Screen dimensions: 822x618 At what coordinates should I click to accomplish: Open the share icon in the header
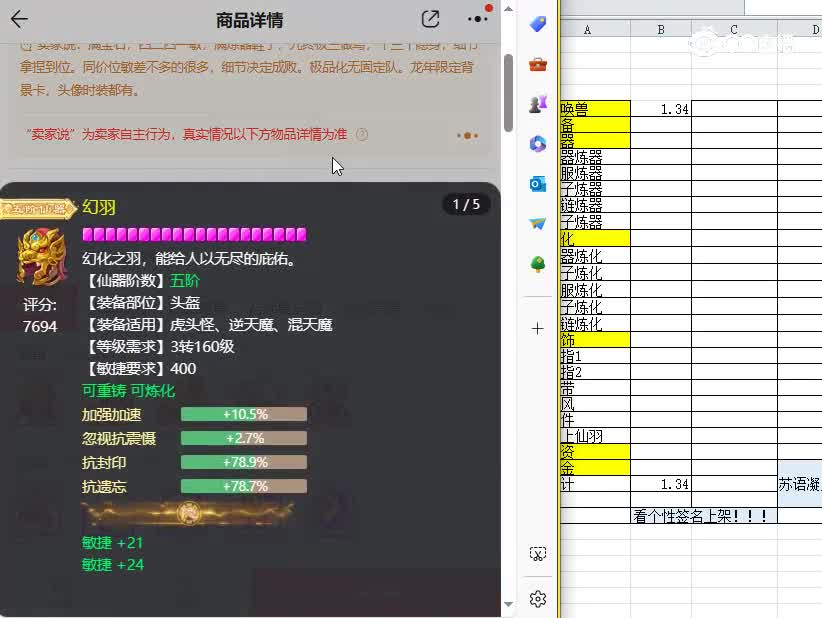tap(430, 19)
